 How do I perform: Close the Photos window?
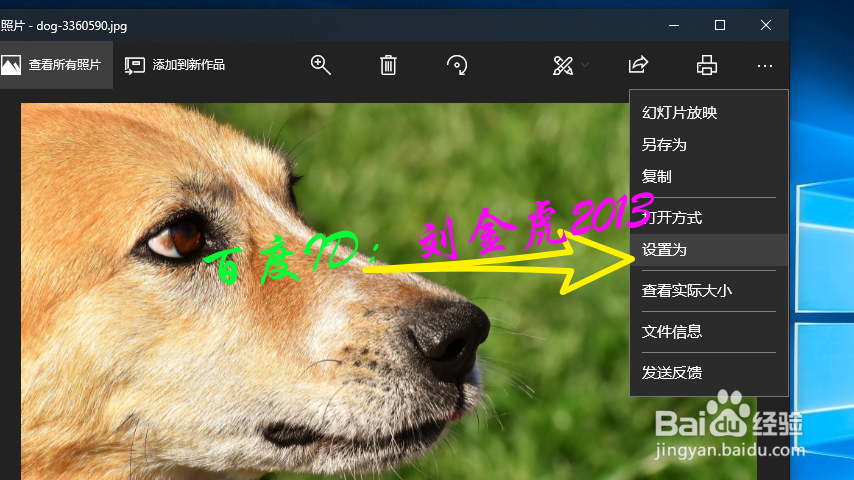click(766, 25)
